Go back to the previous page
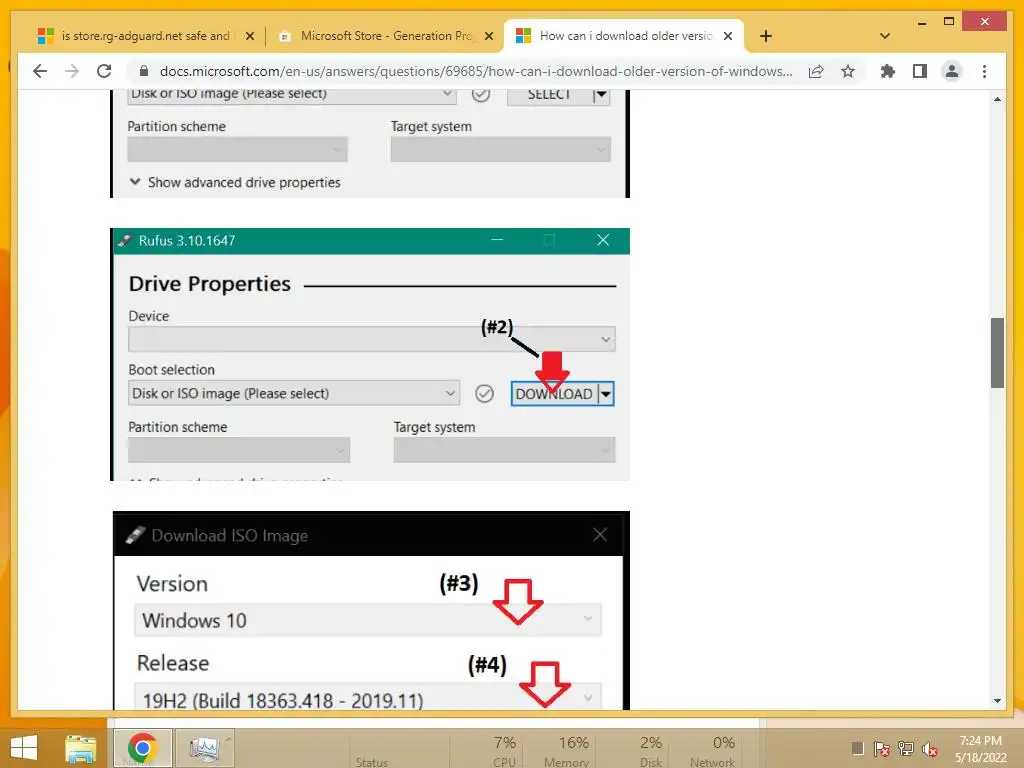 click(x=40, y=71)
